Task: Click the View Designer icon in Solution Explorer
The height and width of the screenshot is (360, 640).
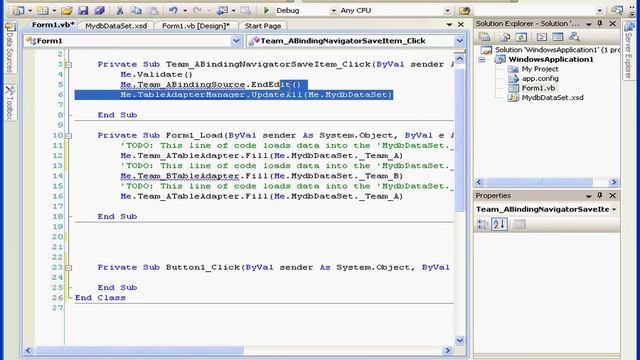Action: tap(558, 37)
